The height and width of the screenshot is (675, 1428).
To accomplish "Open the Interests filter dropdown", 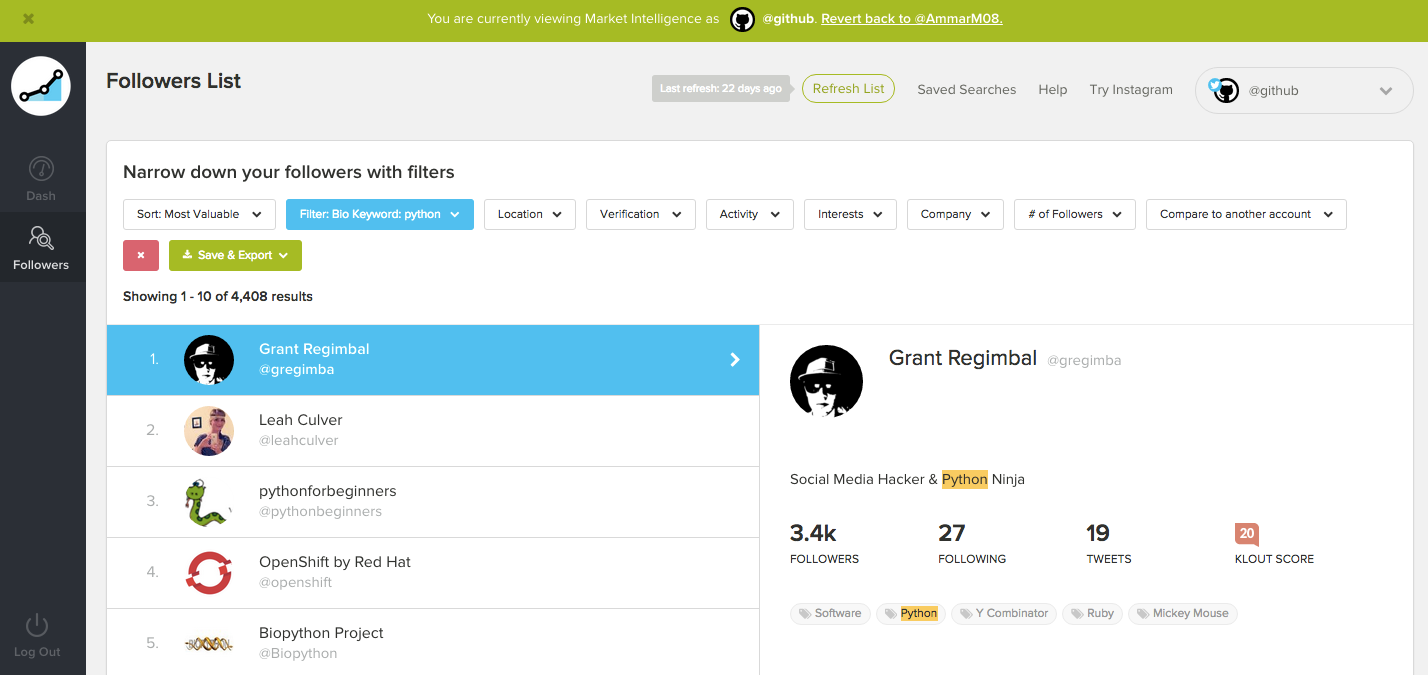I will pyautogui.click(x=850, y=214).
